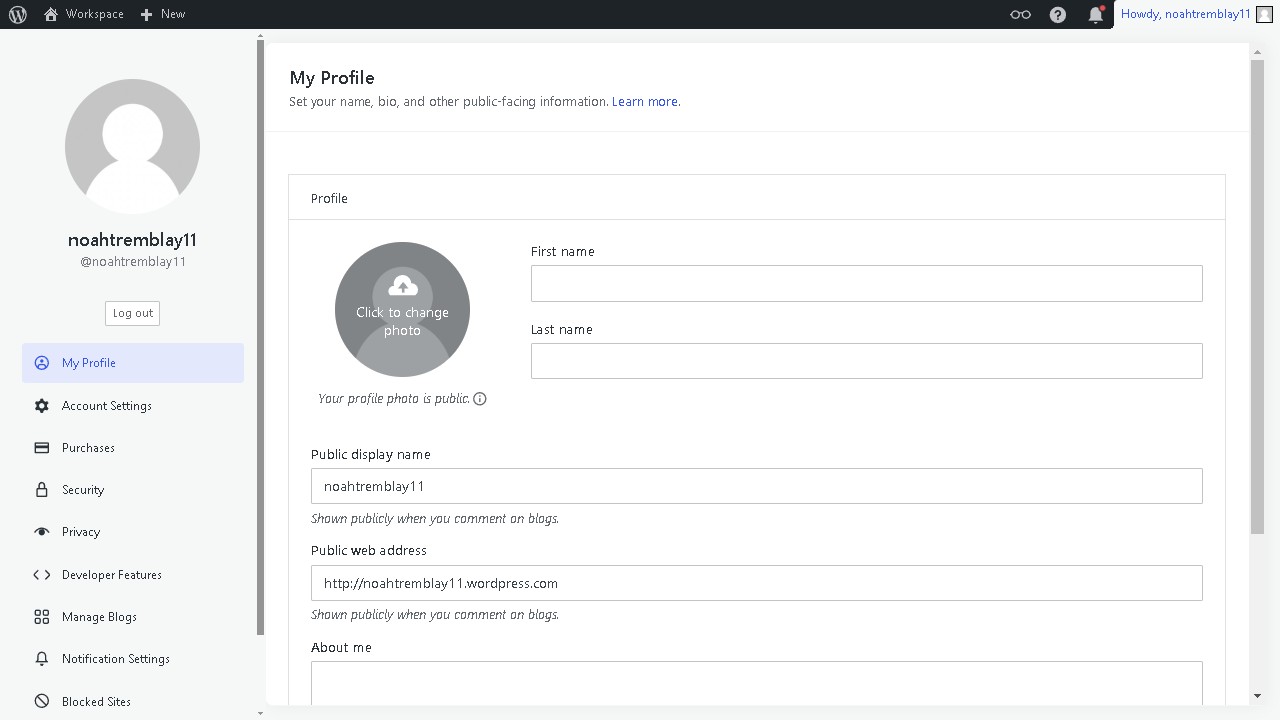
Task: Click the profile photo to change it
Action: pos(402,310)
